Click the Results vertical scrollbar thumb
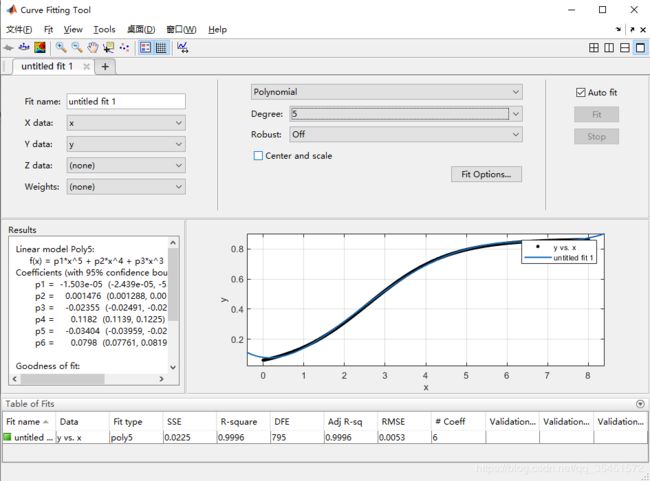650x481 pixels. 173,284
